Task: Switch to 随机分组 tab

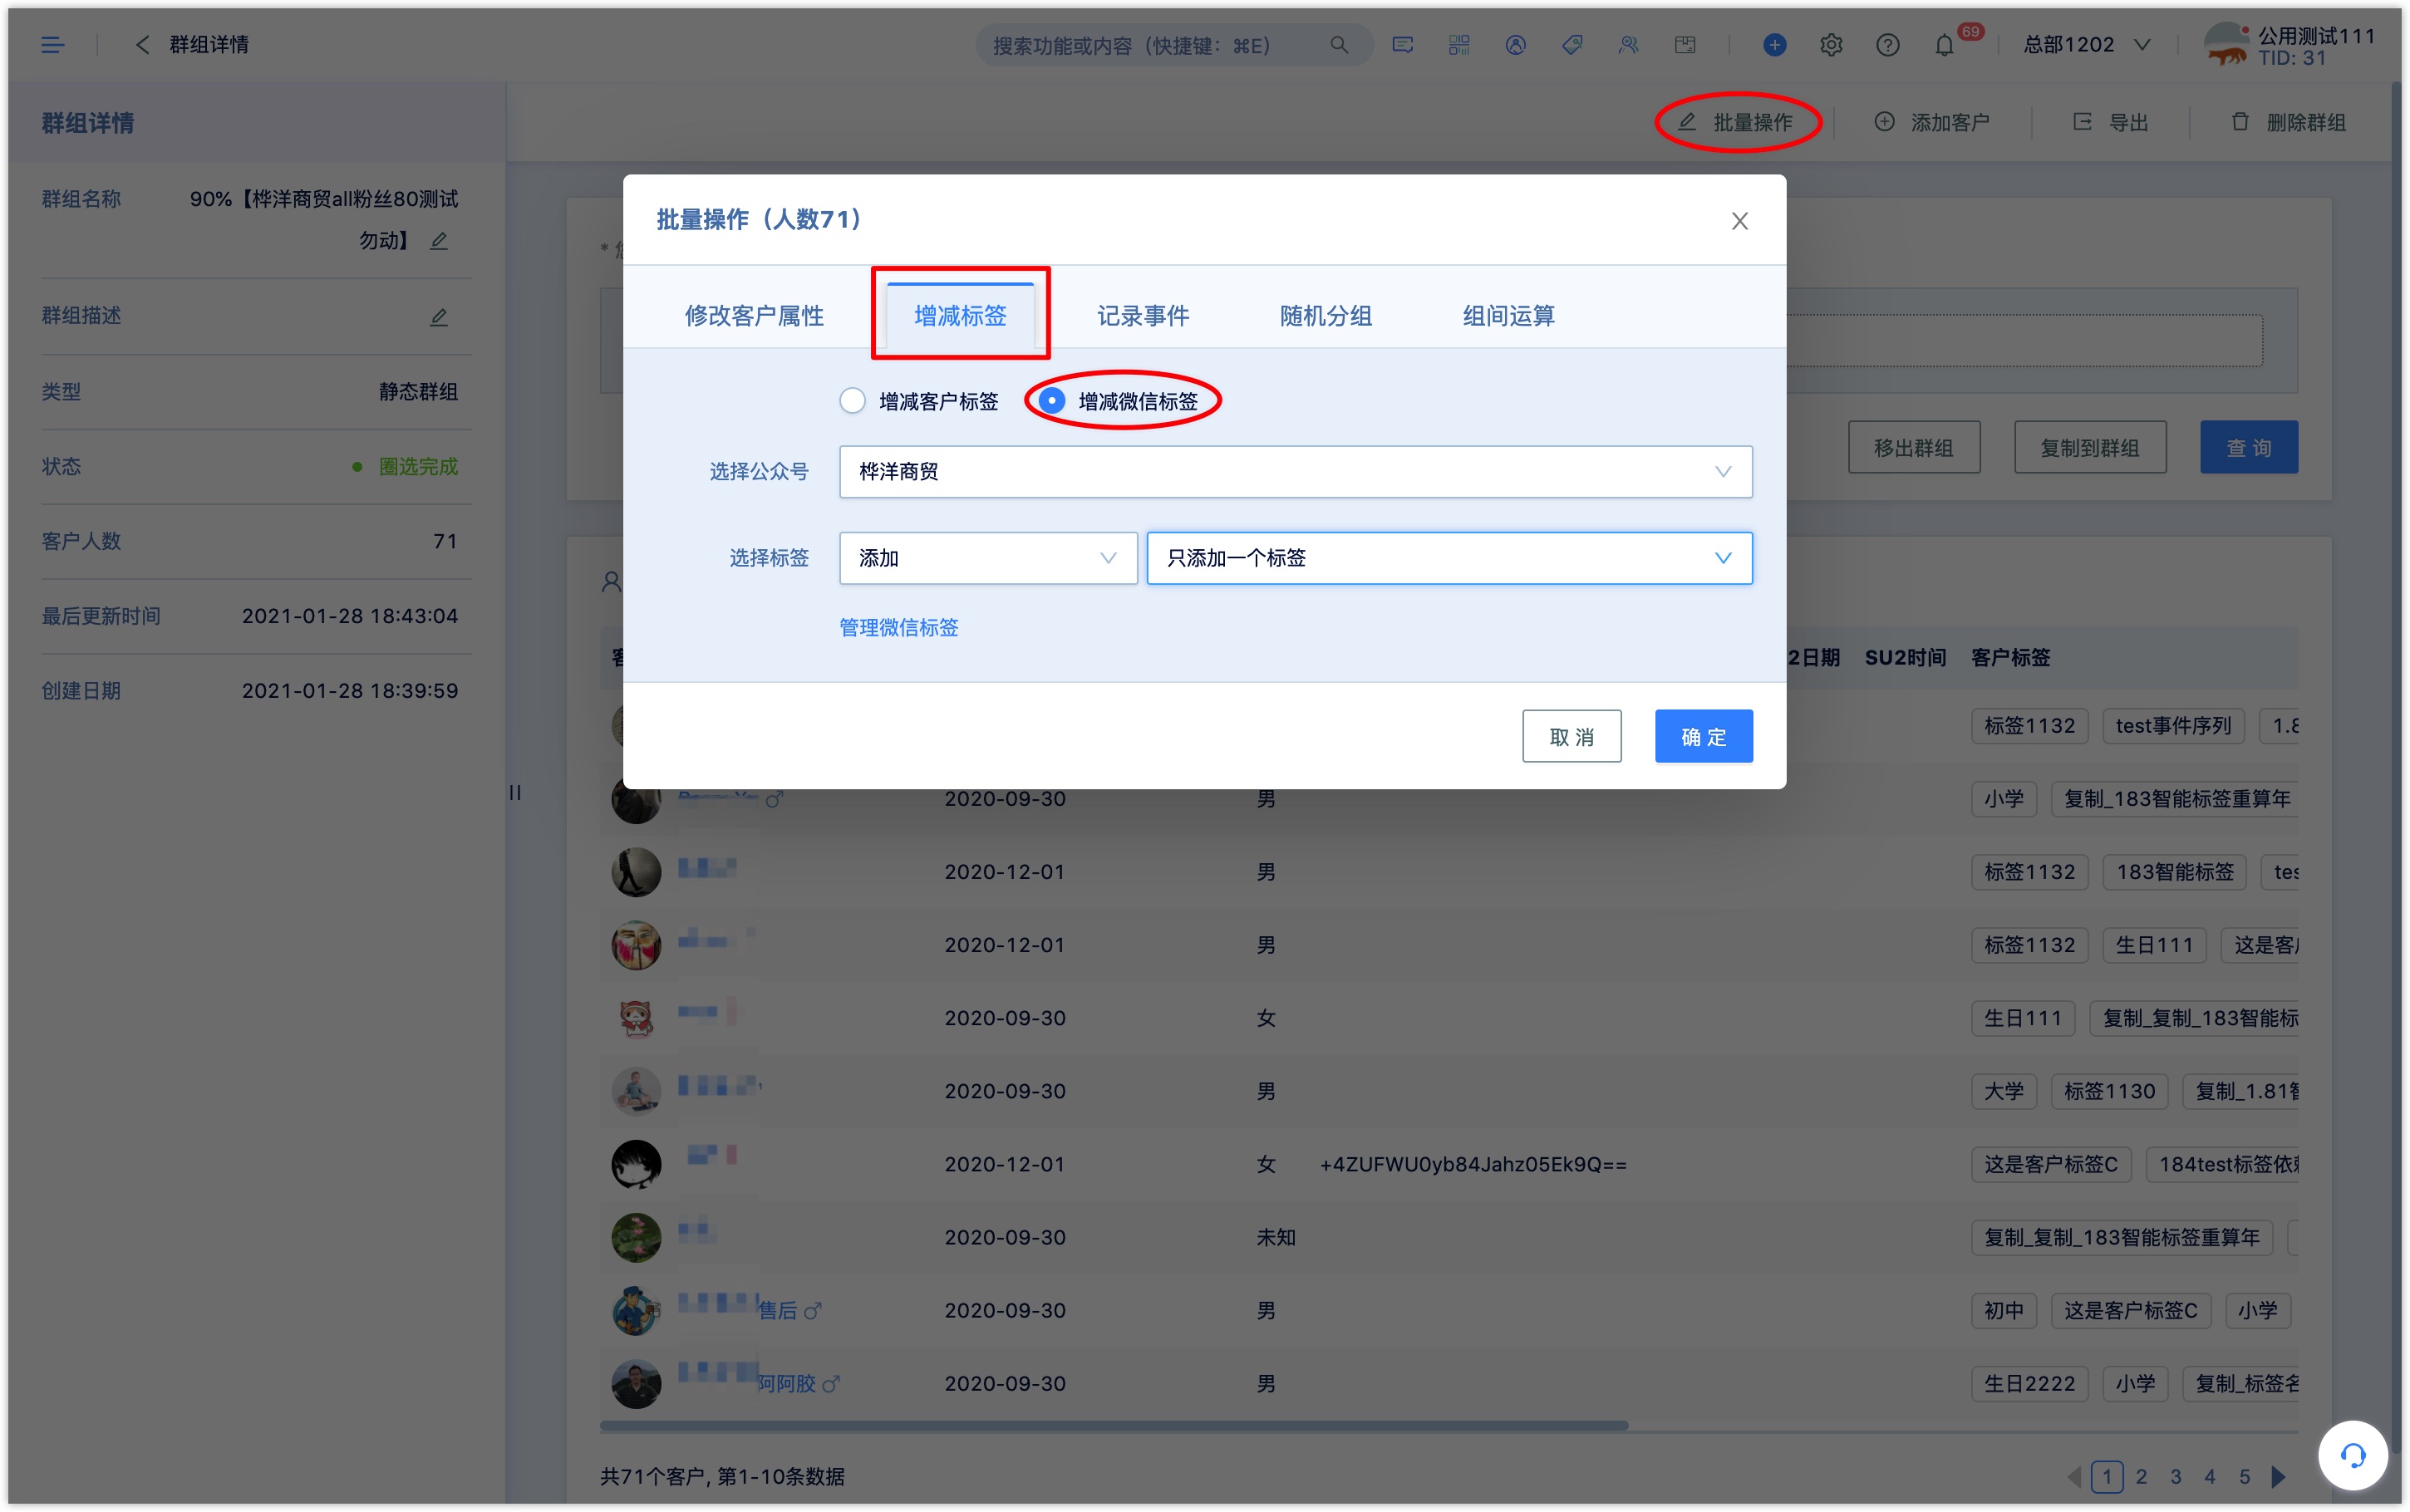Action: (x=1326, y=316)
